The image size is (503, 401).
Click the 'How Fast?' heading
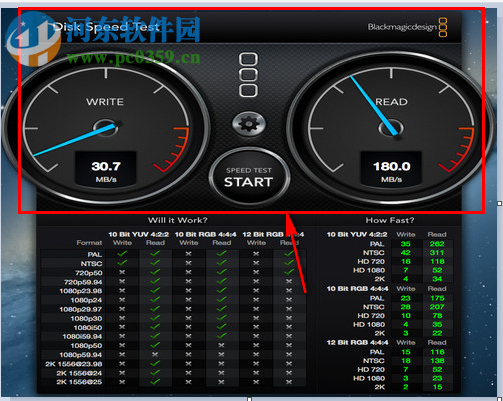click(x=390, y=220)
